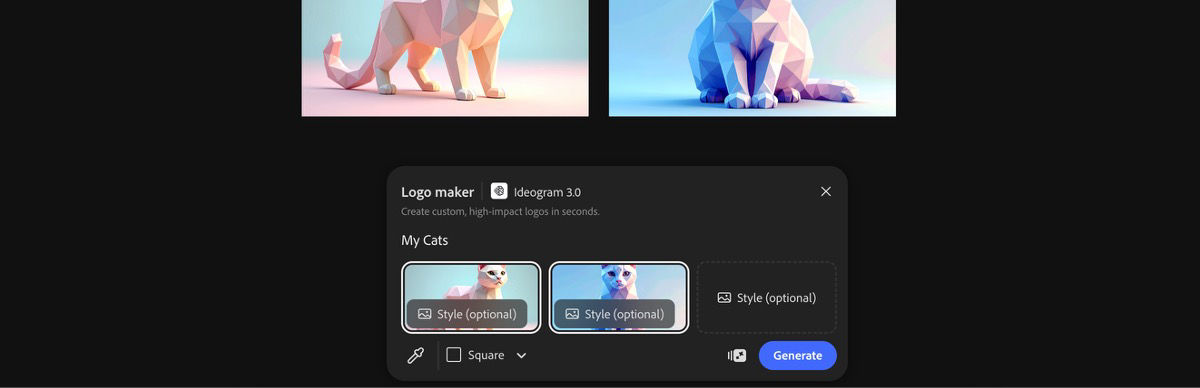
Task: Open the generated pink low-poly cat image
Action: click(x=445, y=58)
